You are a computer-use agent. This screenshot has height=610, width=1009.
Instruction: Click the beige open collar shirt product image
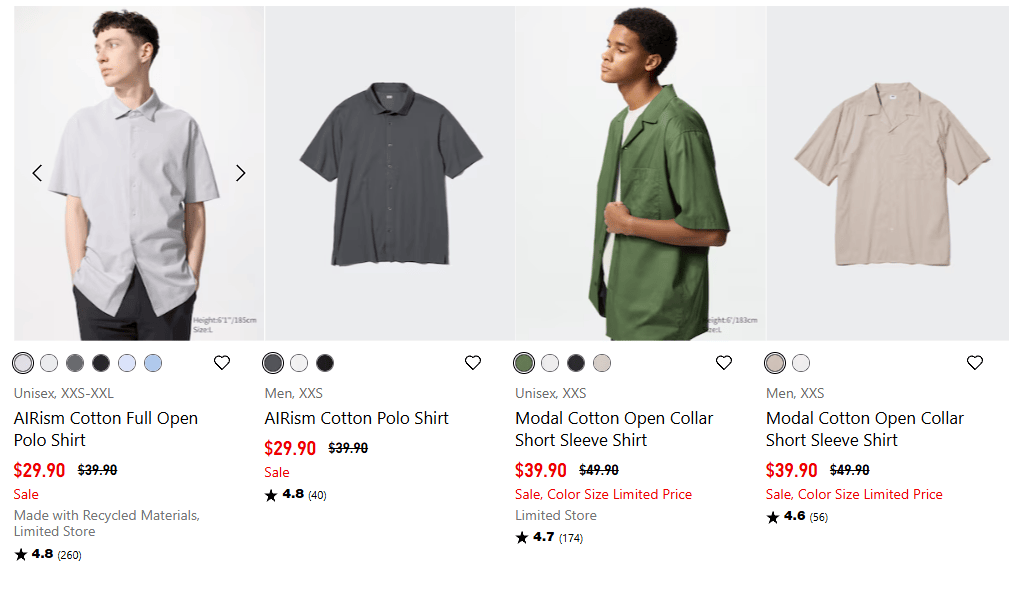tap(888, 175)
